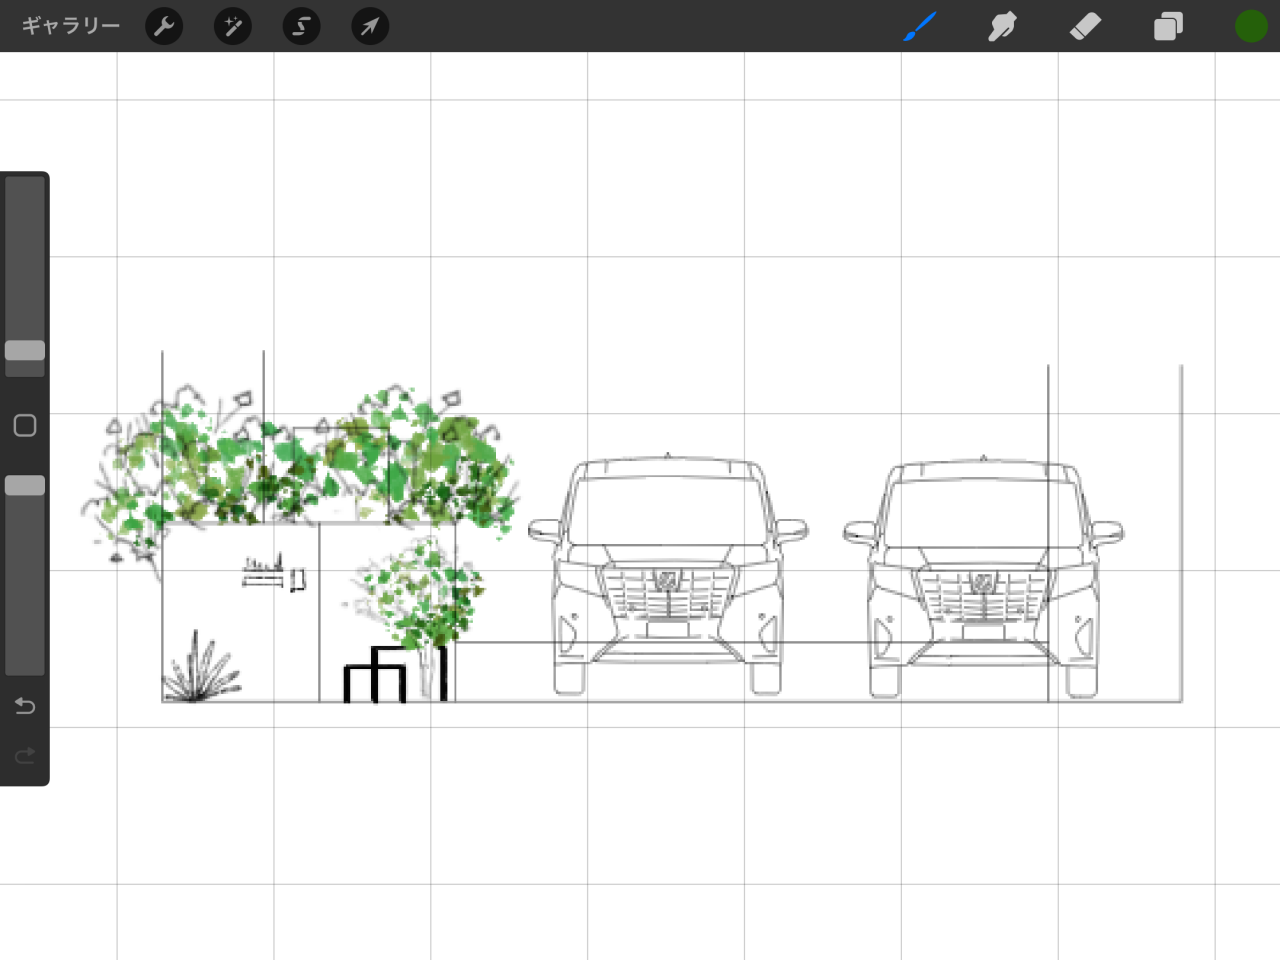Viewport: 1280px width, 960px height.
Task: Open the ギャラリー gallery
Action: point(70,26)
